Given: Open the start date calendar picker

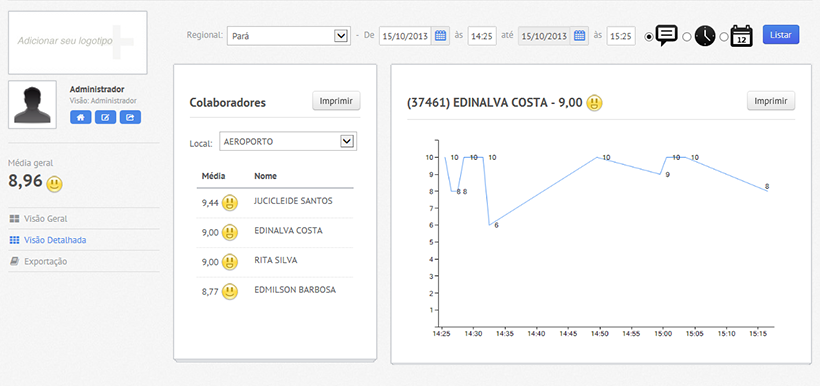Looking at the screenshot, I should click(x=440, y=36).
